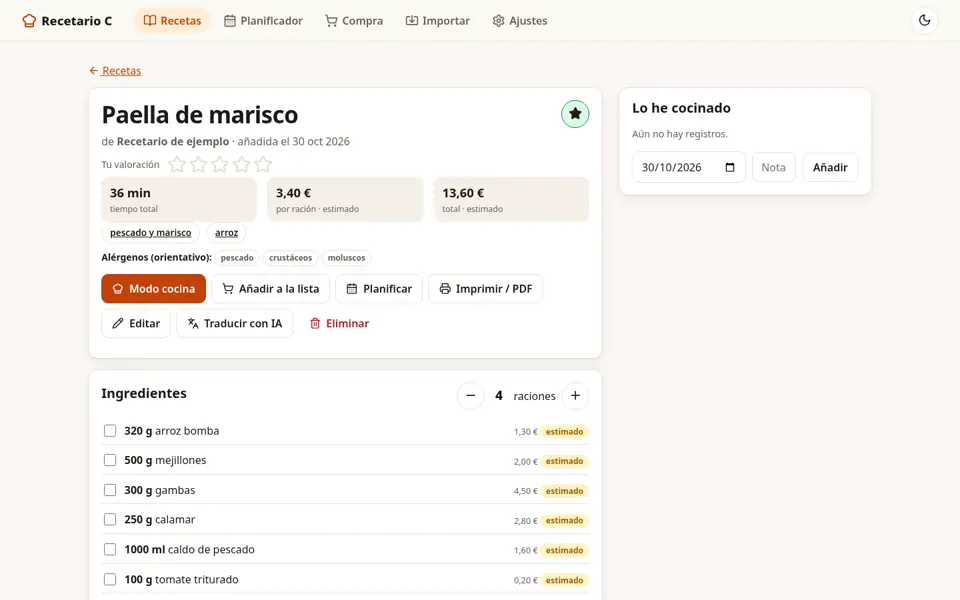This screenshot has height=600, width=960.
Task: Open calendar picker in date field
Action: tap(730, 167)
